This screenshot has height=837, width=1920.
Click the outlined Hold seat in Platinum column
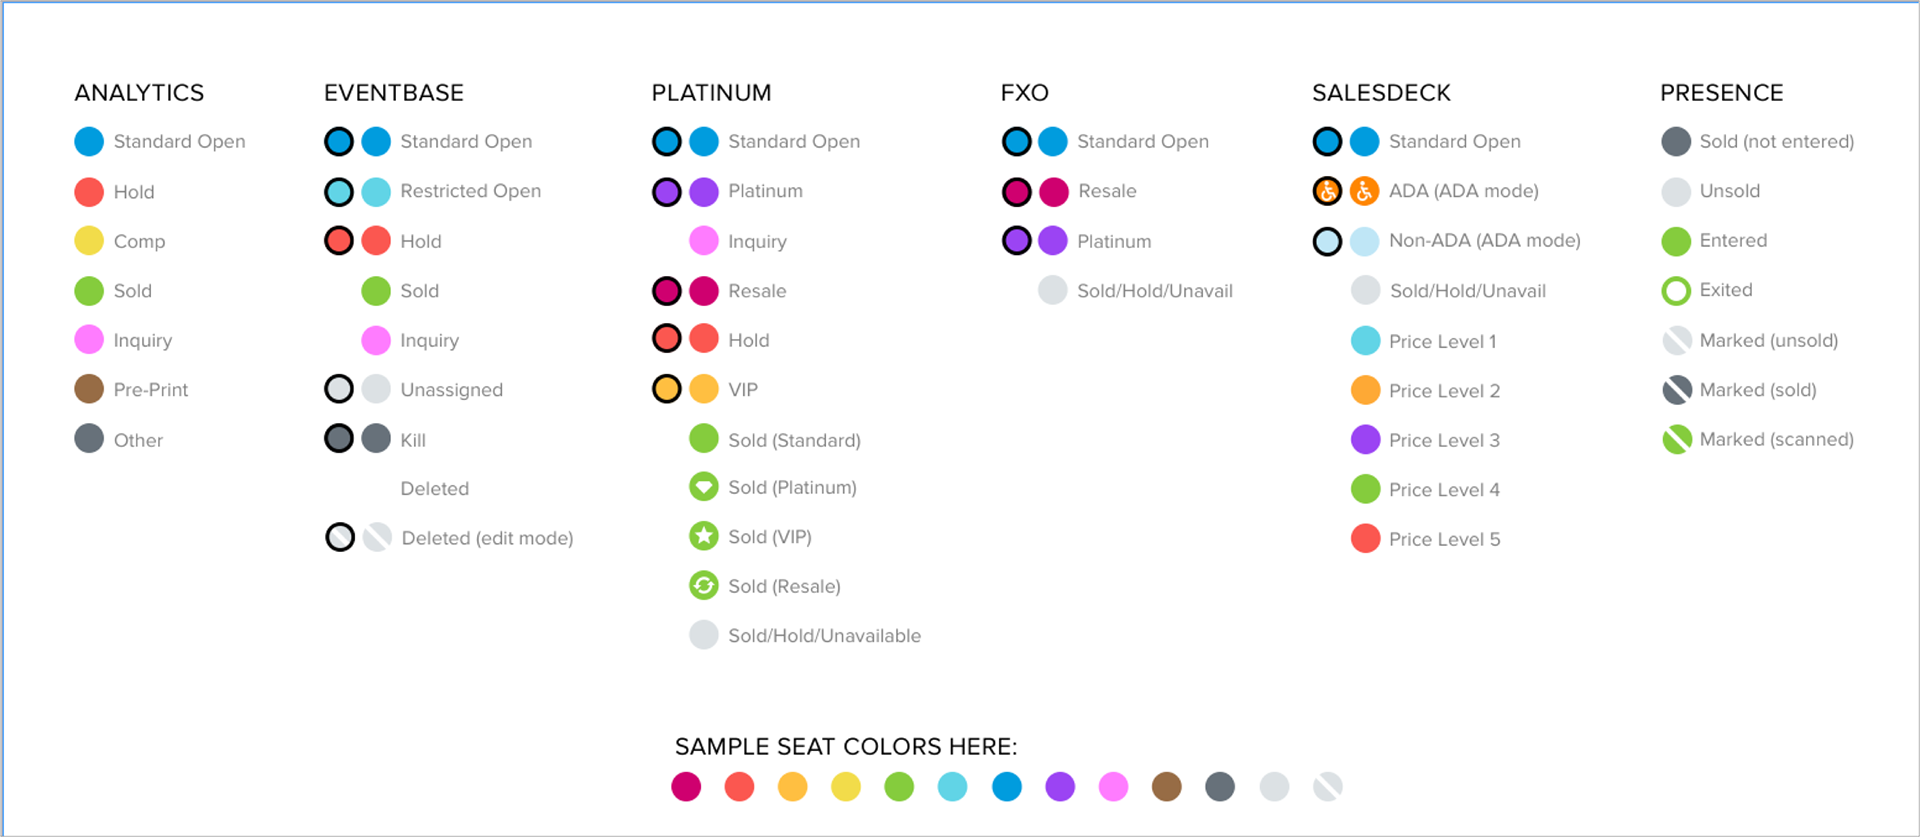pyautogui.click(x=667, y=339)
